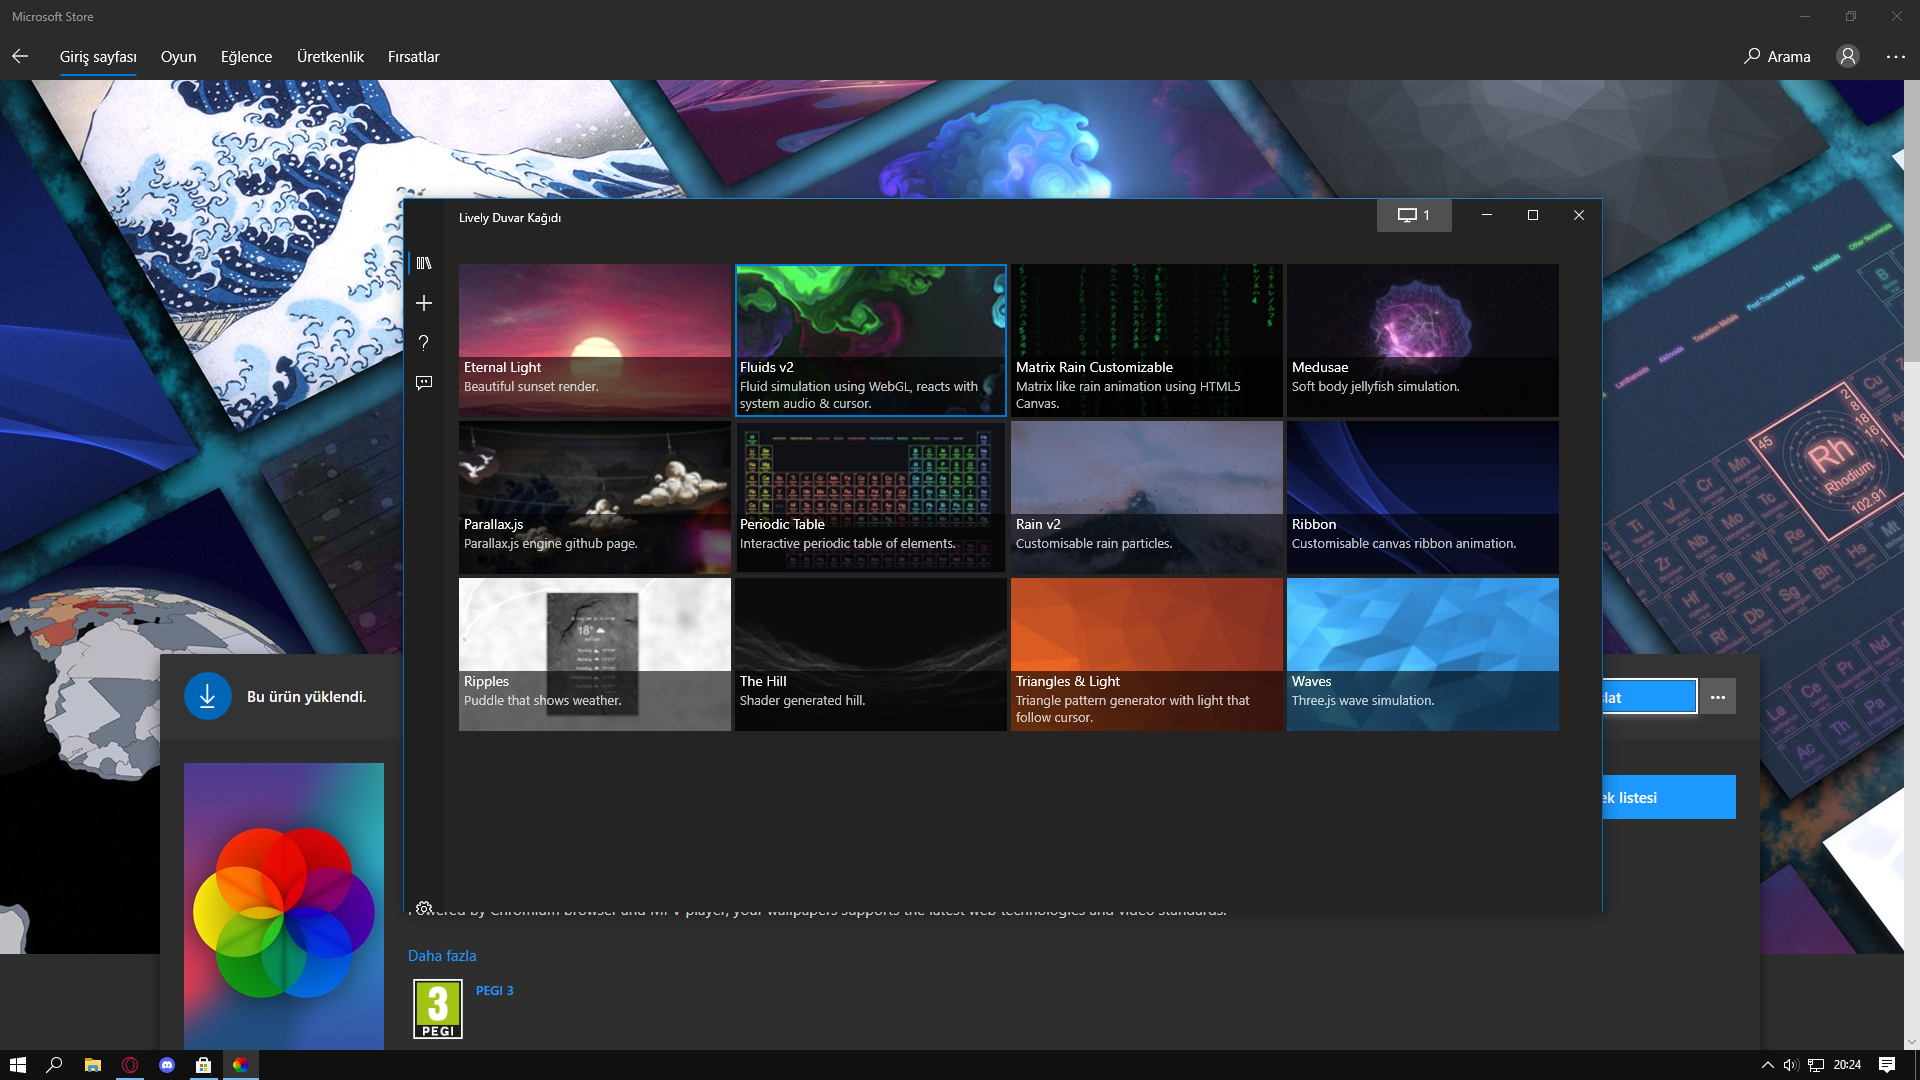The height and width of the screenshot is (1080, 1920).
Task: Open the volume tray icon
Action: click(x=1791, y=1065)
